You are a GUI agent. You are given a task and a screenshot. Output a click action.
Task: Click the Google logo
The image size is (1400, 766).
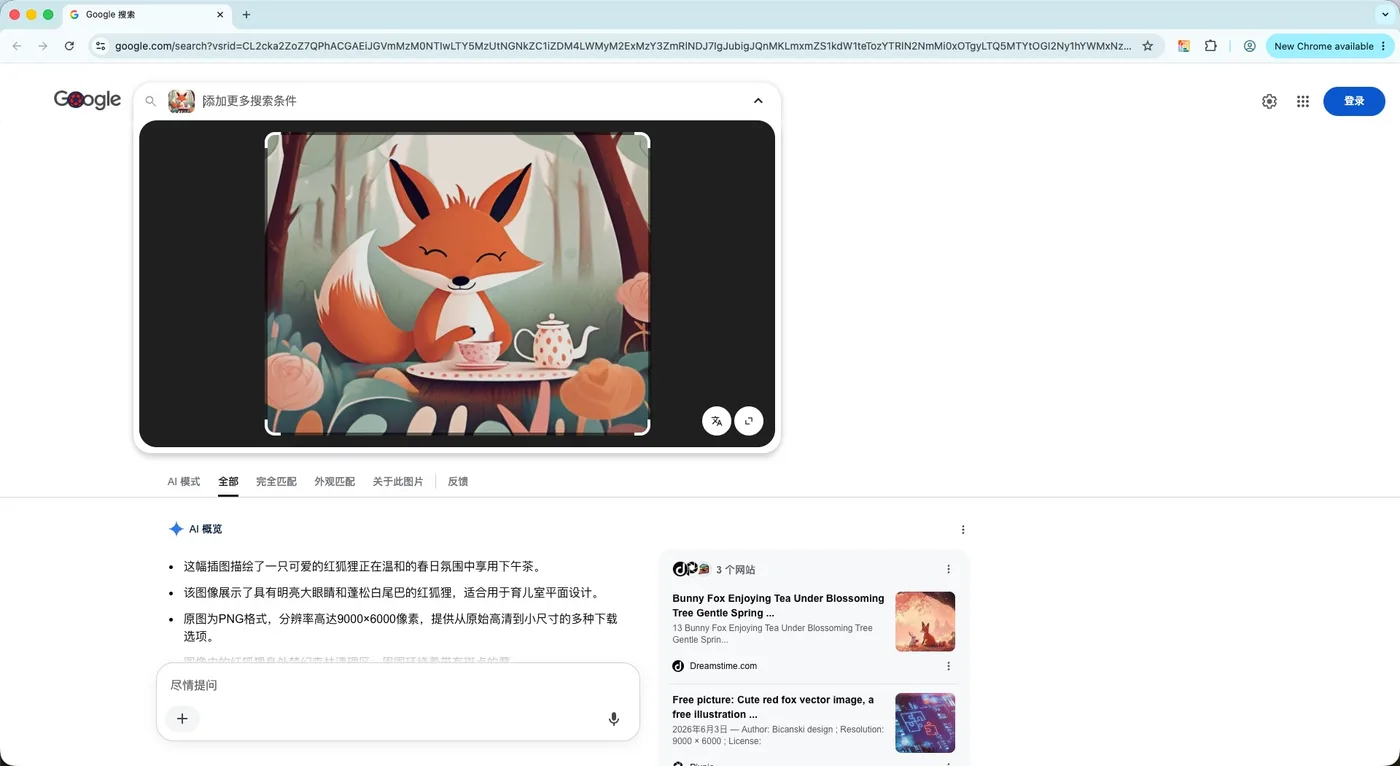point(87,99)
